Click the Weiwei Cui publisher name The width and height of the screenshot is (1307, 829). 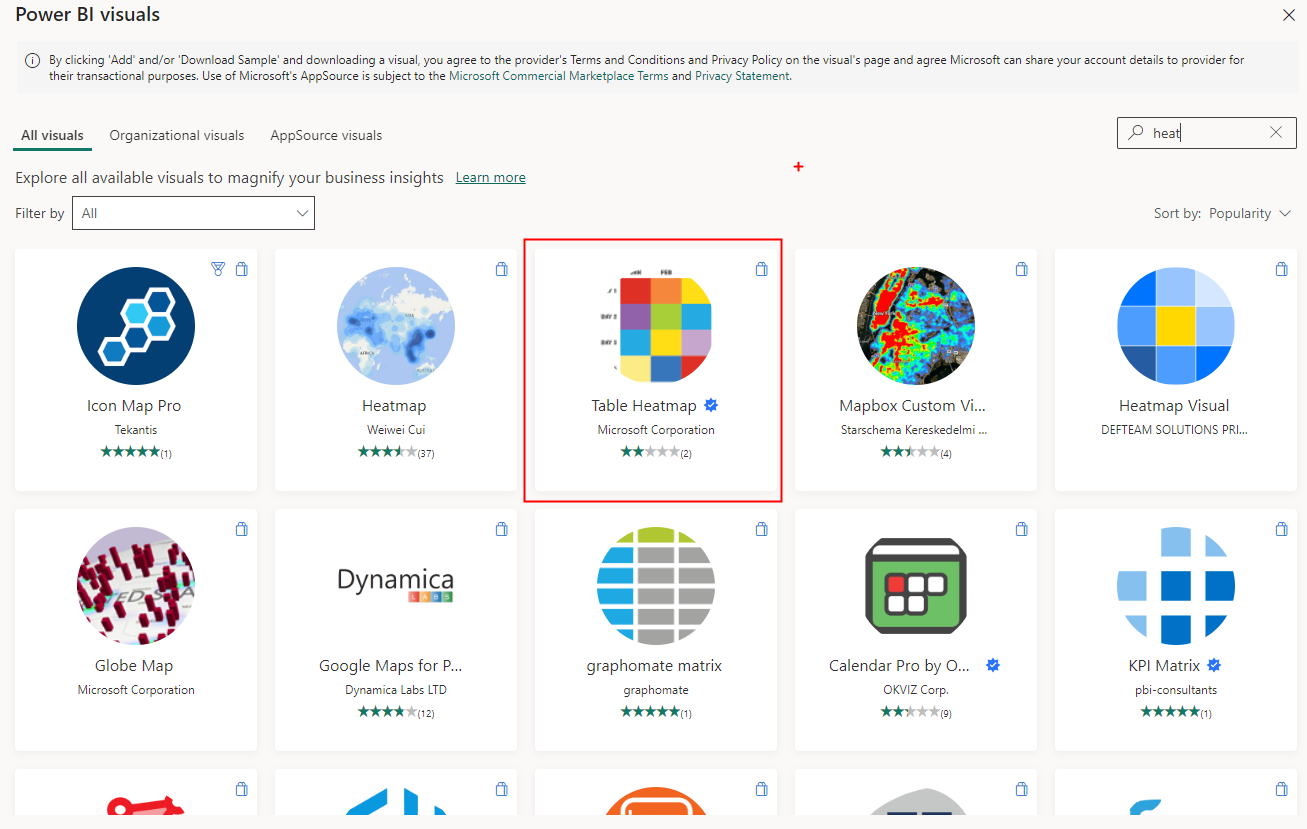coord(396,430)
